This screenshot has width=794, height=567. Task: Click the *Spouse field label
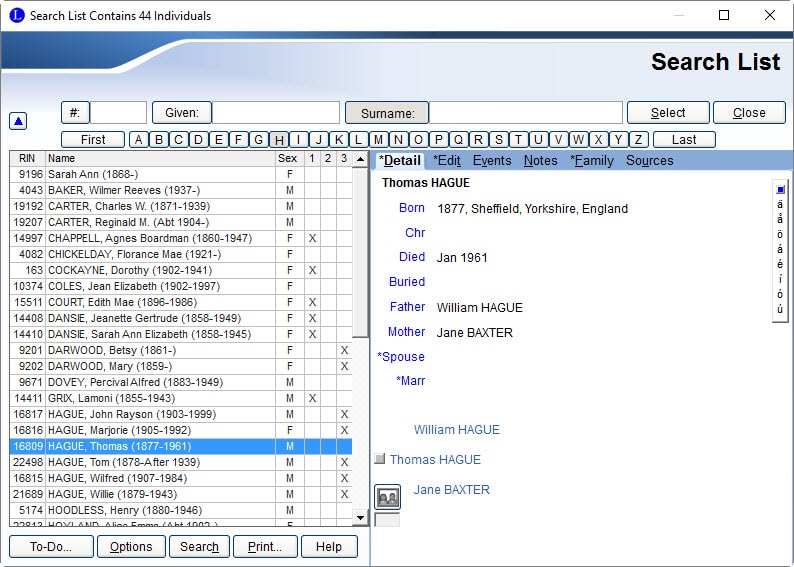coord(401,356)
